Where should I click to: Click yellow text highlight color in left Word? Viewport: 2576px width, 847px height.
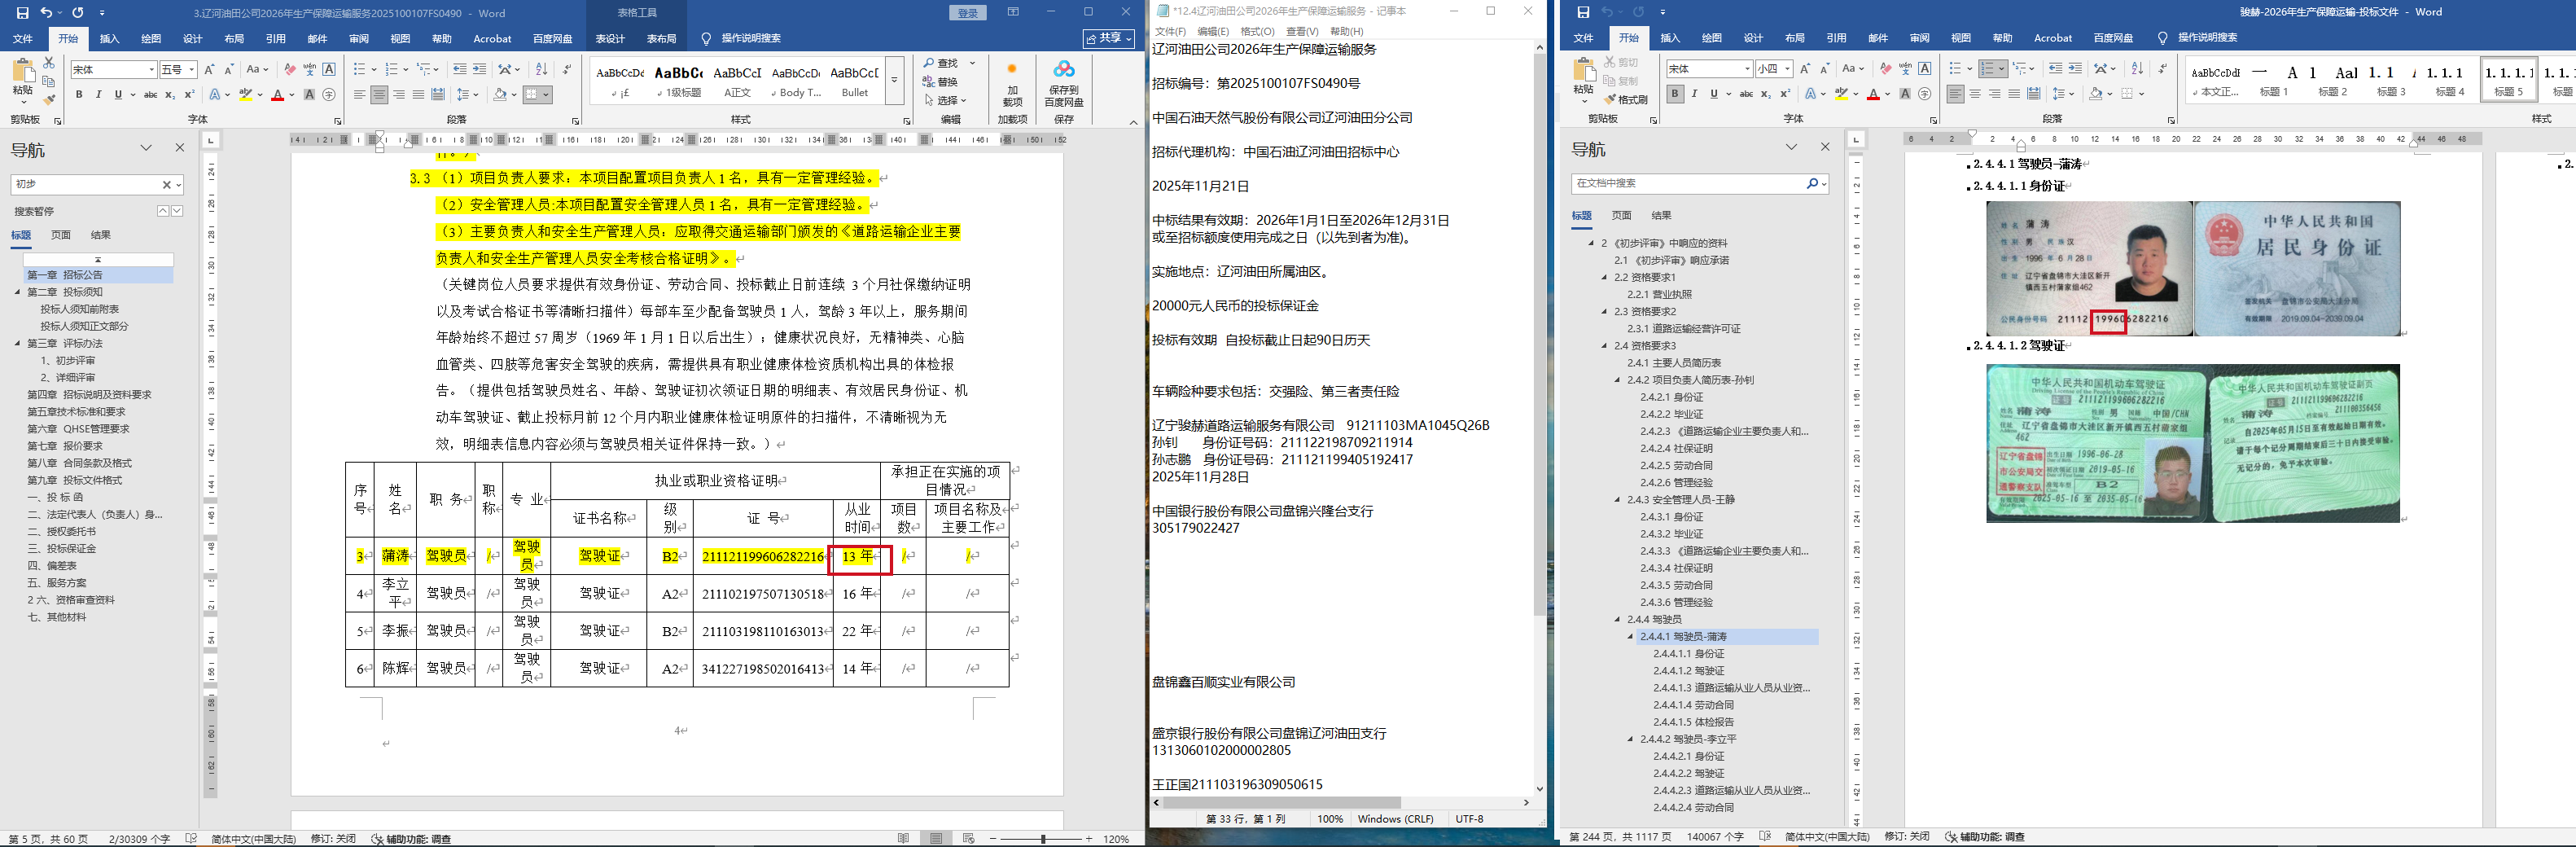(245, 95)
